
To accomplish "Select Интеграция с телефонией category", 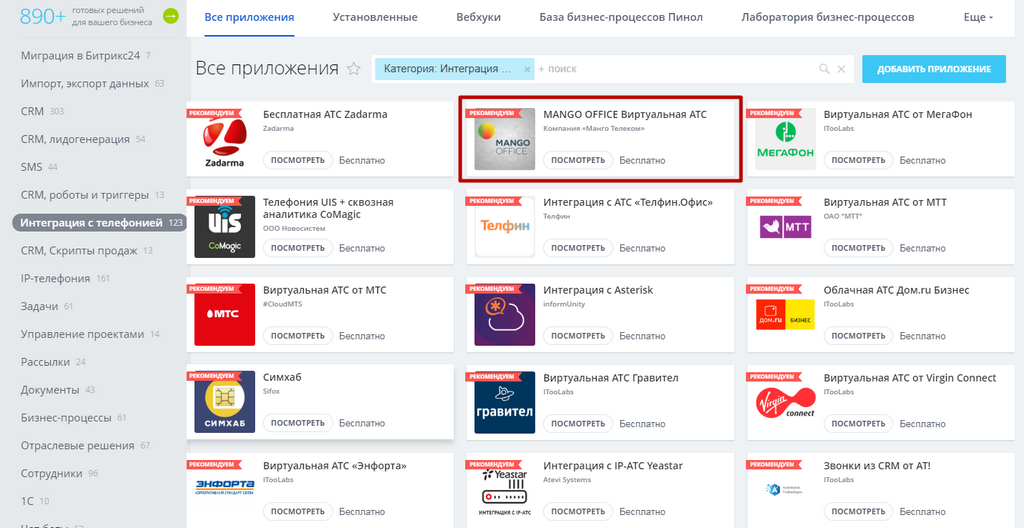I will (100, 223).
